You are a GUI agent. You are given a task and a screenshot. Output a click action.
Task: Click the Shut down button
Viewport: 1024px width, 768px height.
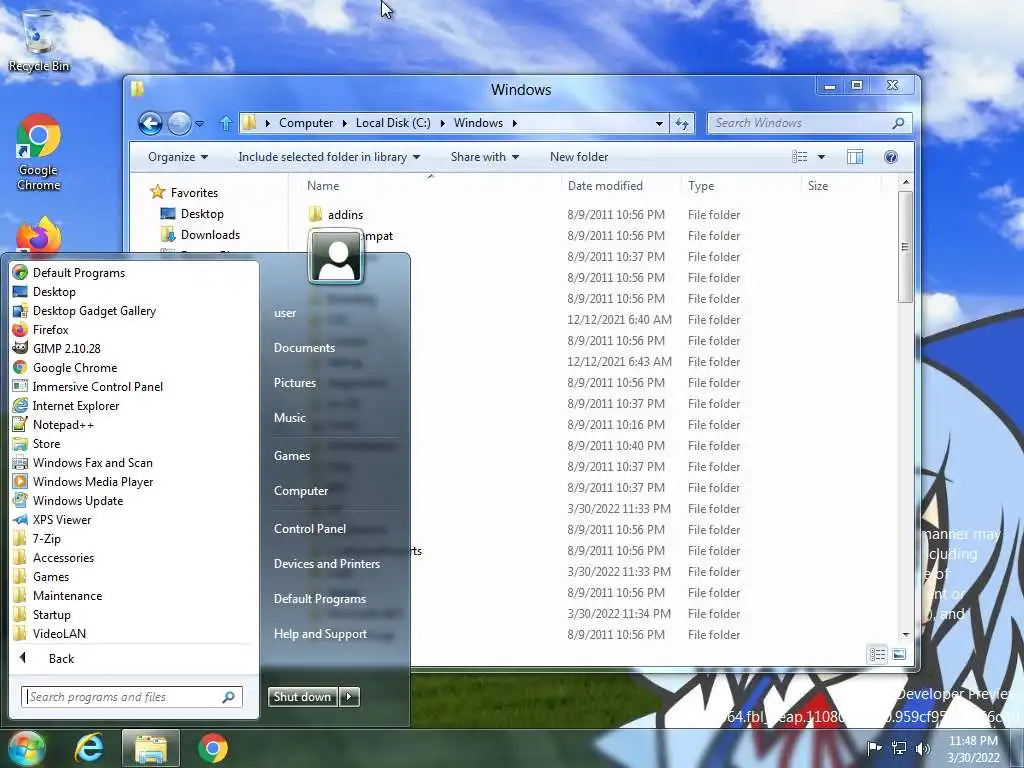coord(303,697)
